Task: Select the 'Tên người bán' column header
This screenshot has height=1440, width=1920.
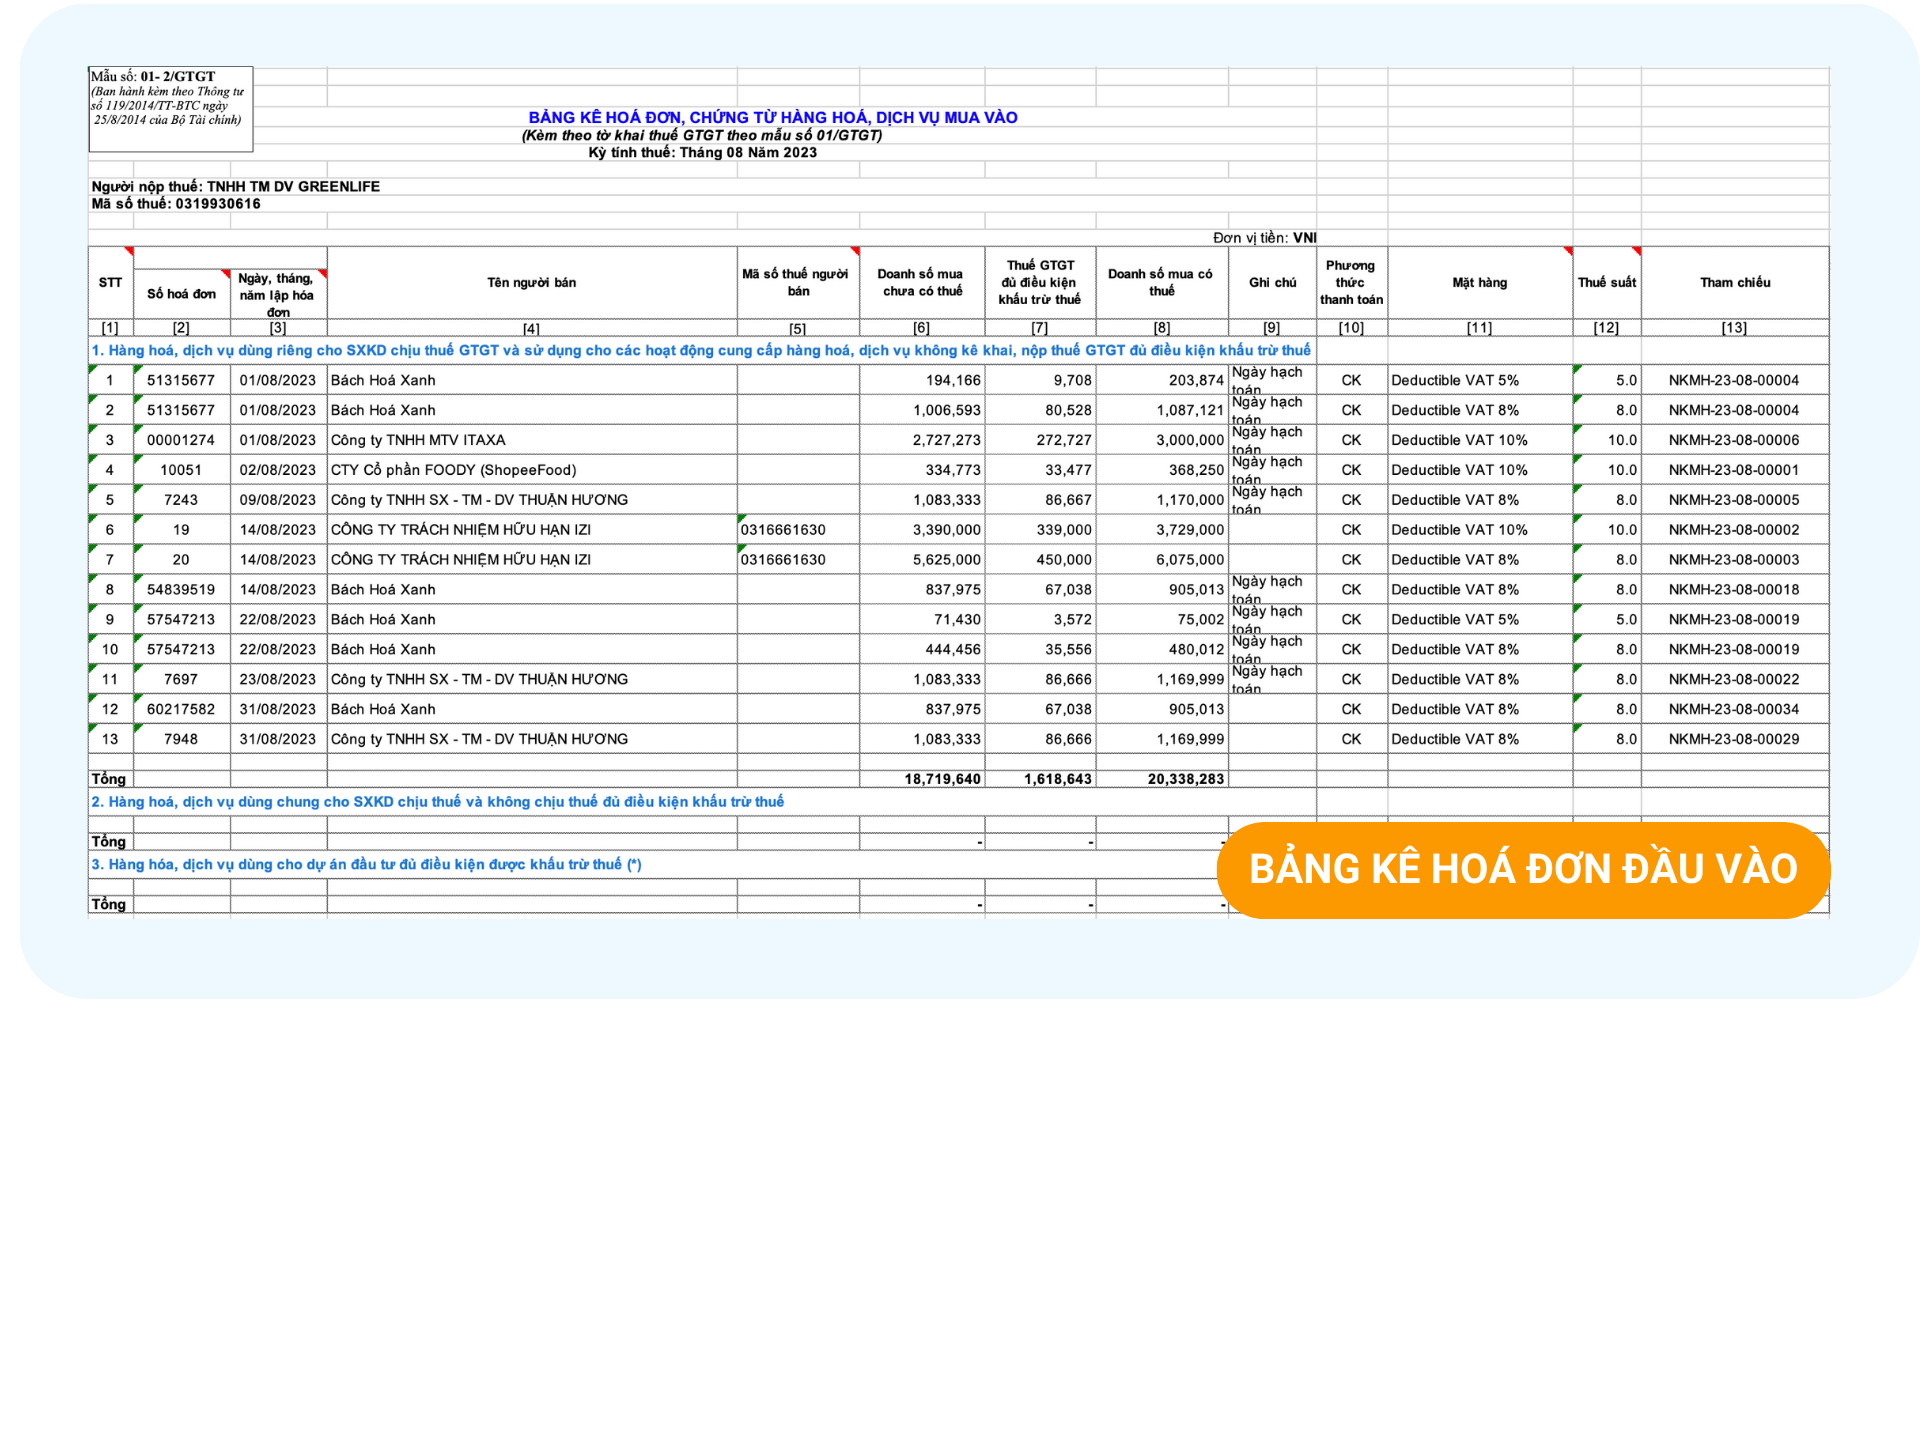Action: coord(531,283)
